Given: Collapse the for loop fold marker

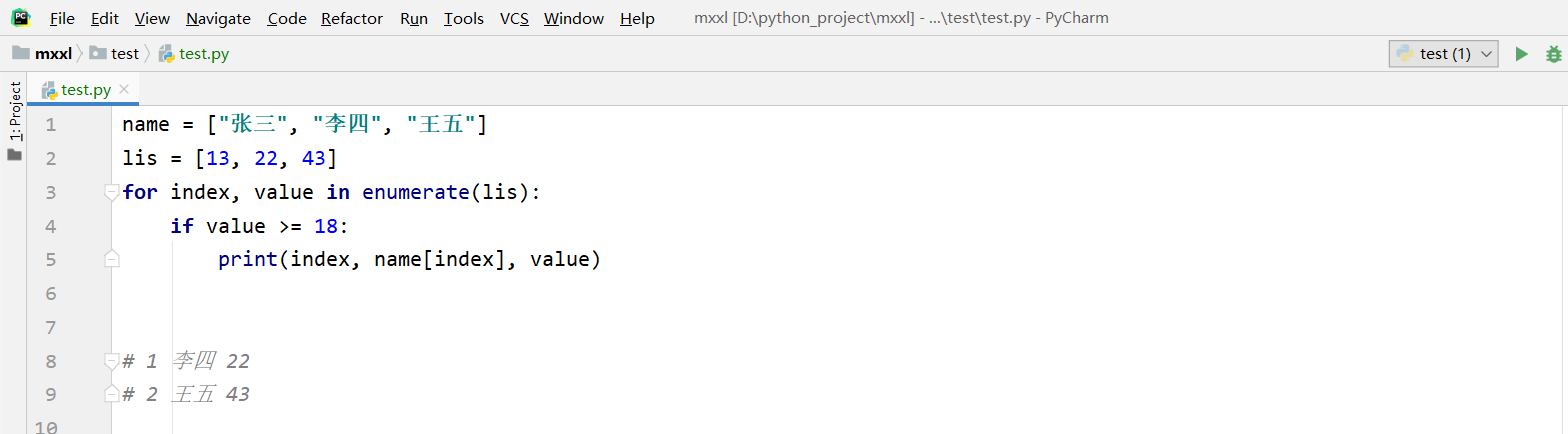Looking at the screenshot, I should click(x=112, y=192).
